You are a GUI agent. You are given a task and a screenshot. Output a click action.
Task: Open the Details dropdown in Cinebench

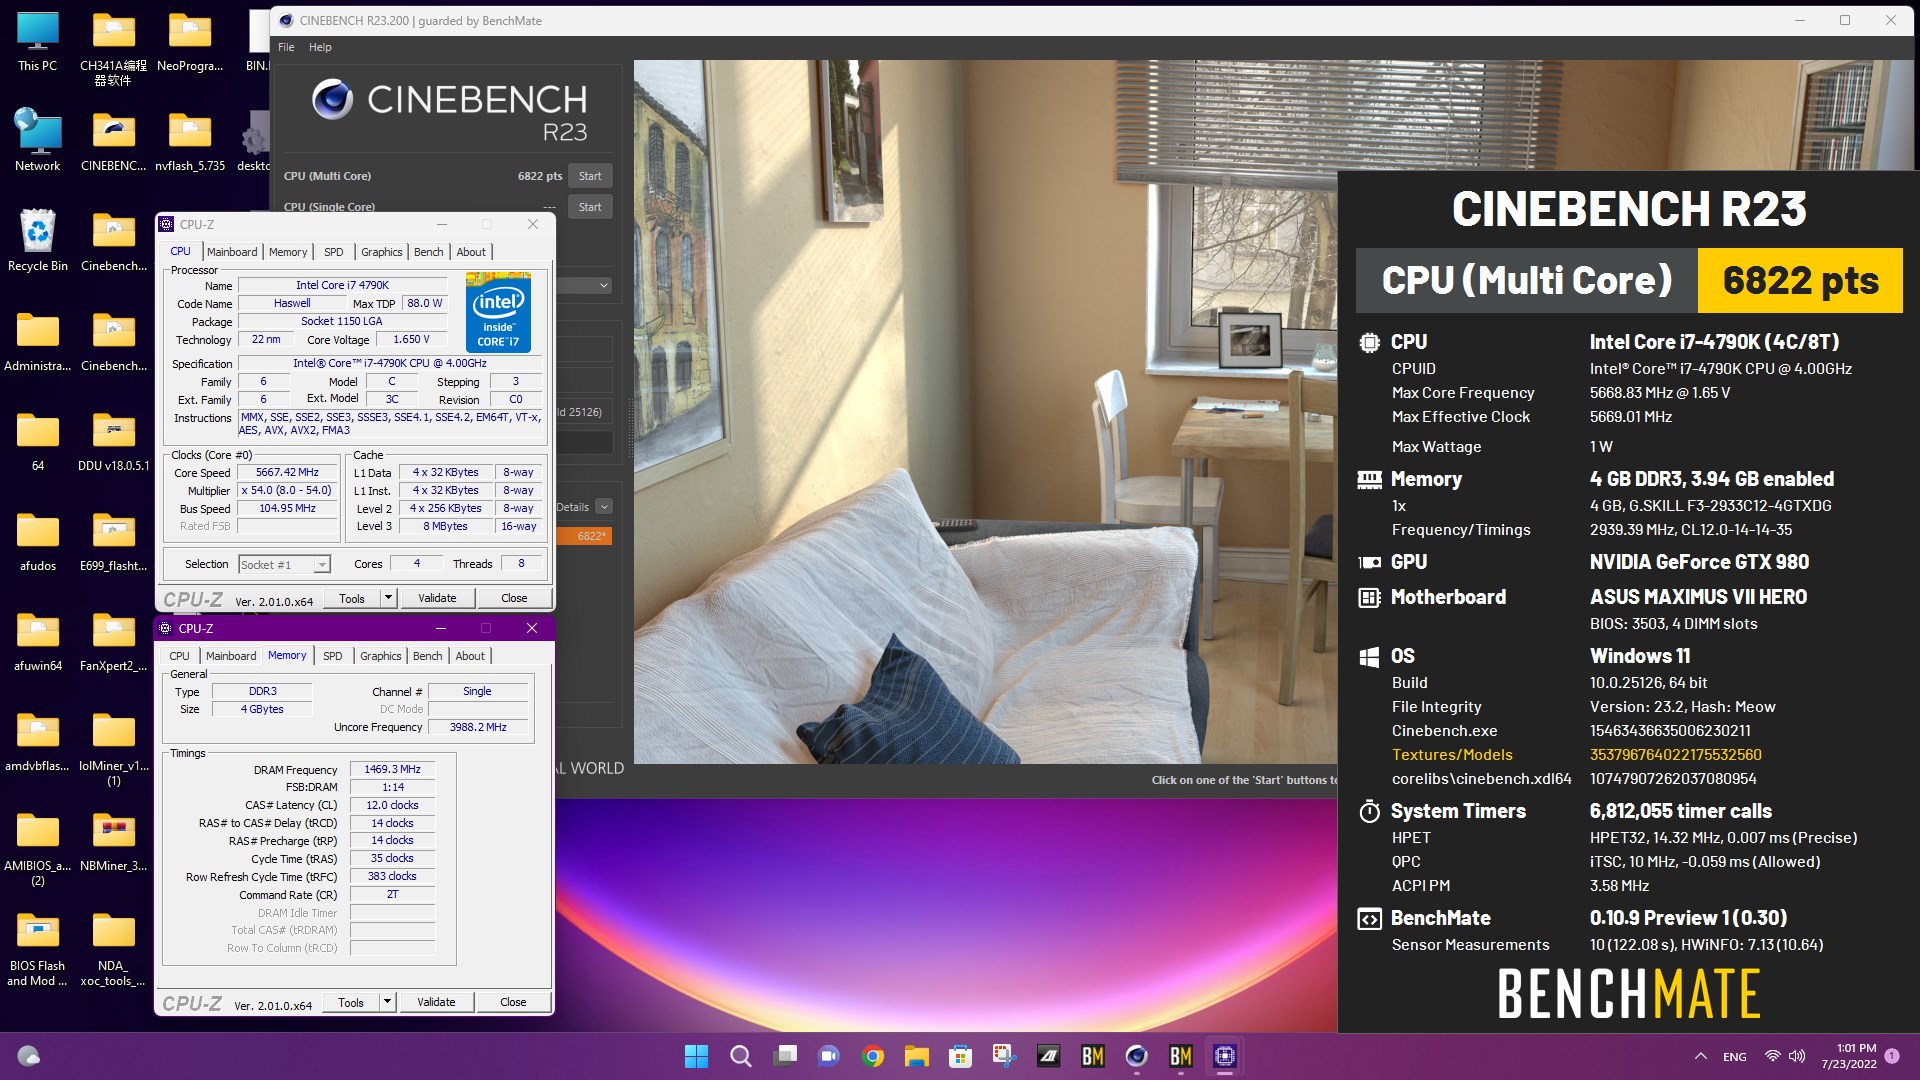604,507
